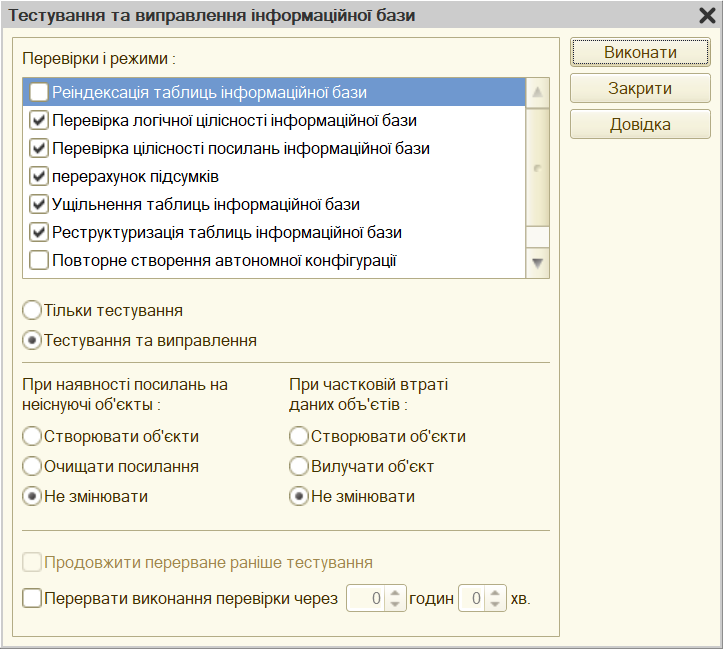Click the minutes (хв.) input field
Screen dimensions: 723x649
473,598
